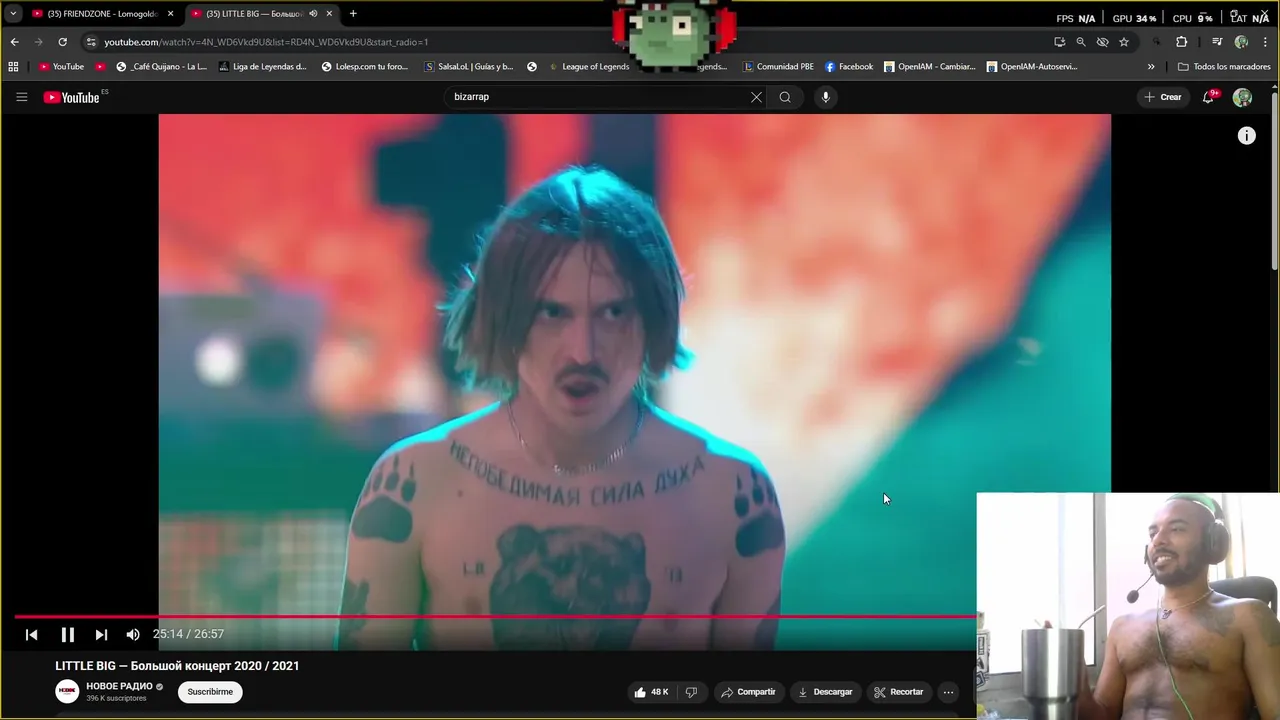Pause the video playback
Image resolution: width=1280 pixels, height=720 pixels.
pyautogui.click(x=67, y=634)
